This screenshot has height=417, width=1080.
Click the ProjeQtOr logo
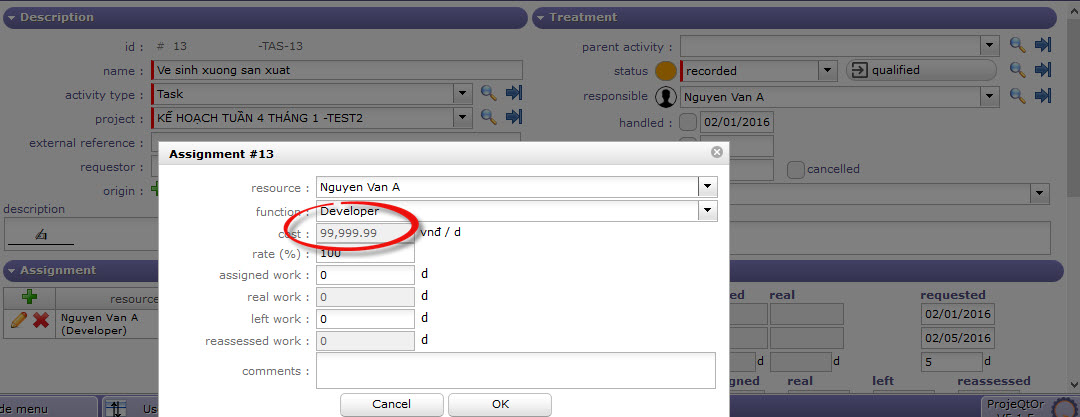point(1064,407)
